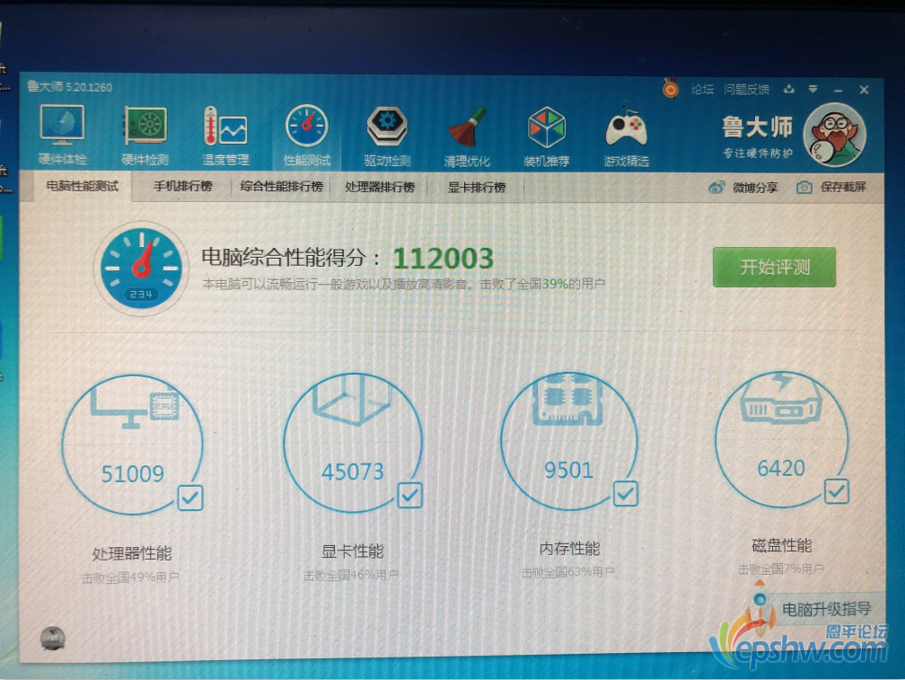Uncheck the 处理器性能 test checkbox
The image size is (905, 680).
tap(190, 498)
